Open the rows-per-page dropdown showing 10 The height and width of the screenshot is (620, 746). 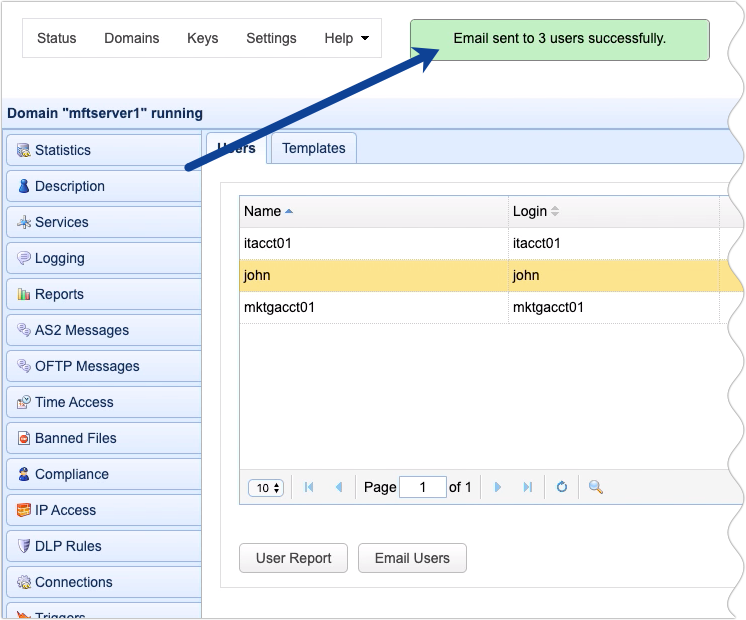(266, 488)
